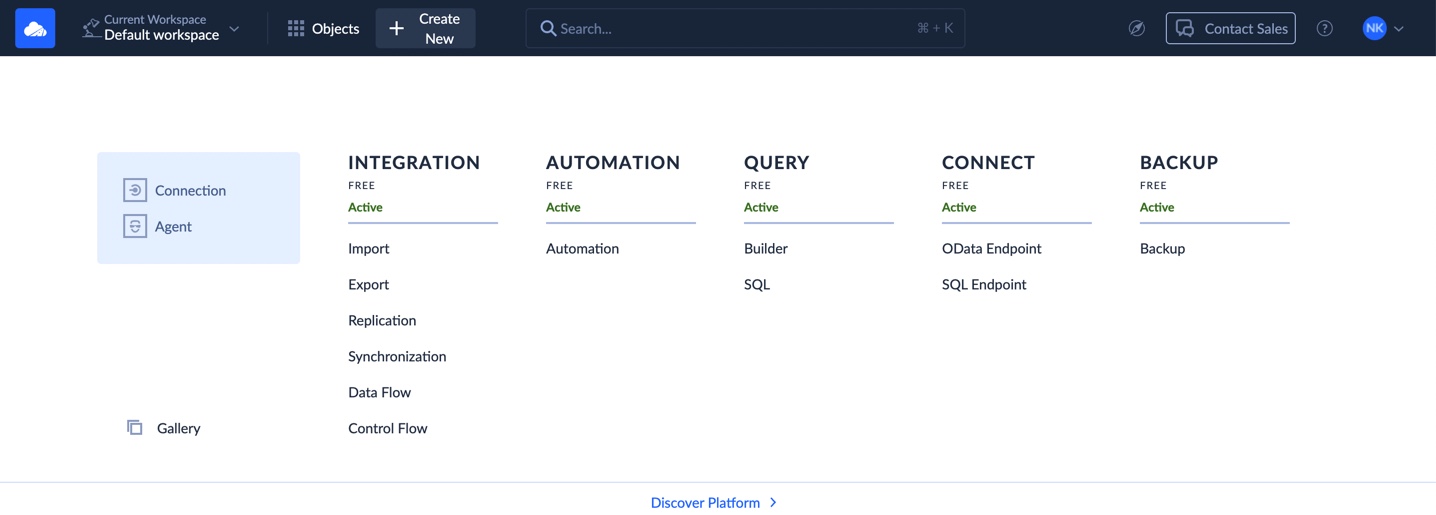Open the Gallery link
The image size is (1436, 515).
pos(178,428)
